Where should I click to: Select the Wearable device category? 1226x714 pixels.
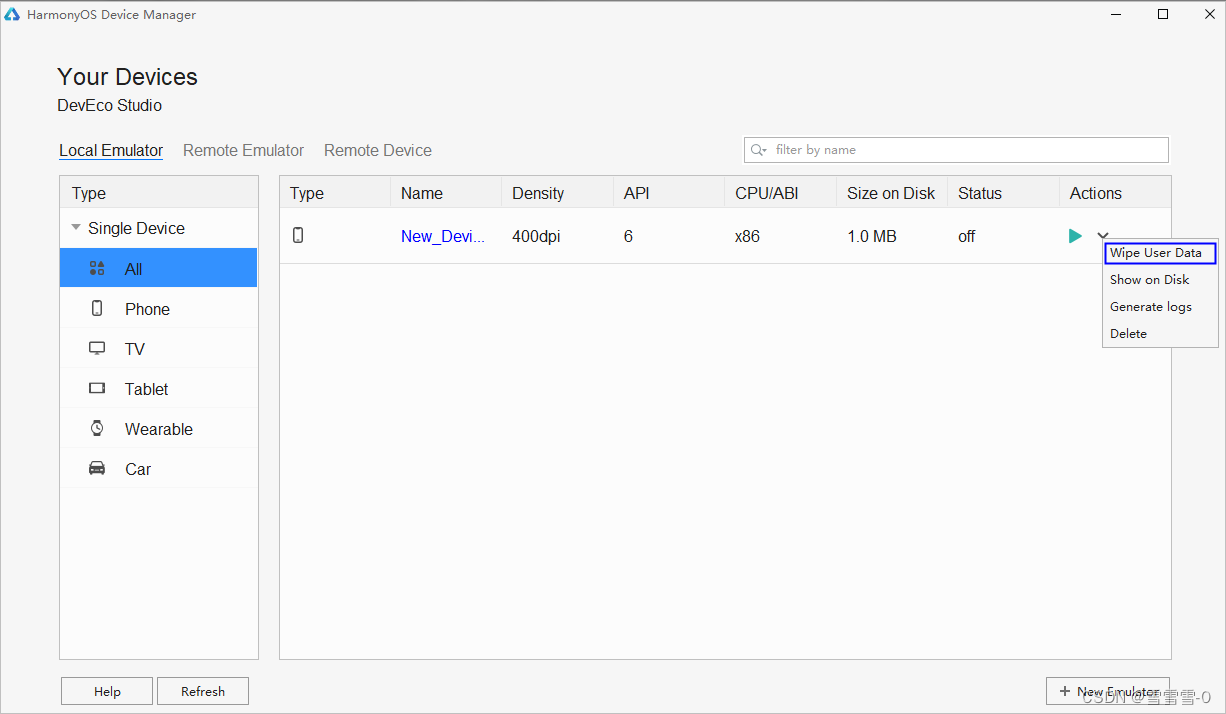pos(158,428)
